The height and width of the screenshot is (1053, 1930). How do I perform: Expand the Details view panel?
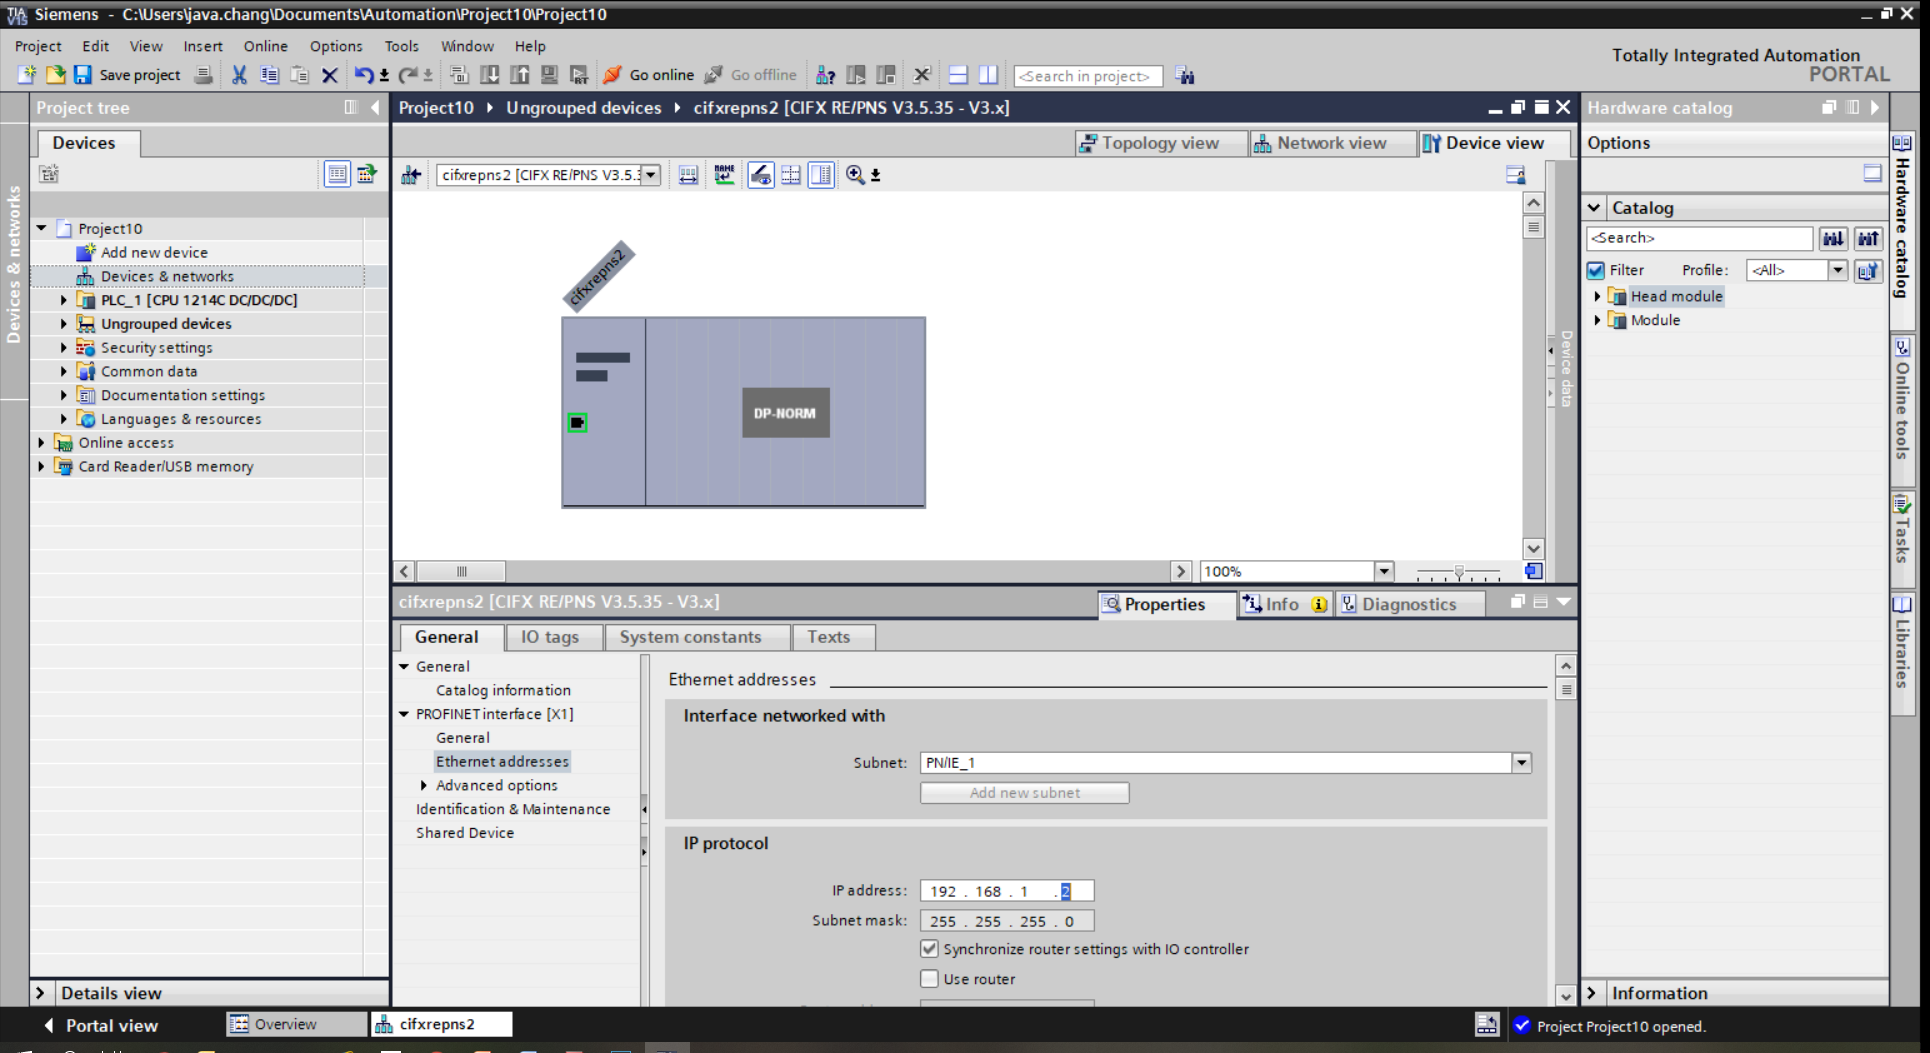(x=40, y=993)
